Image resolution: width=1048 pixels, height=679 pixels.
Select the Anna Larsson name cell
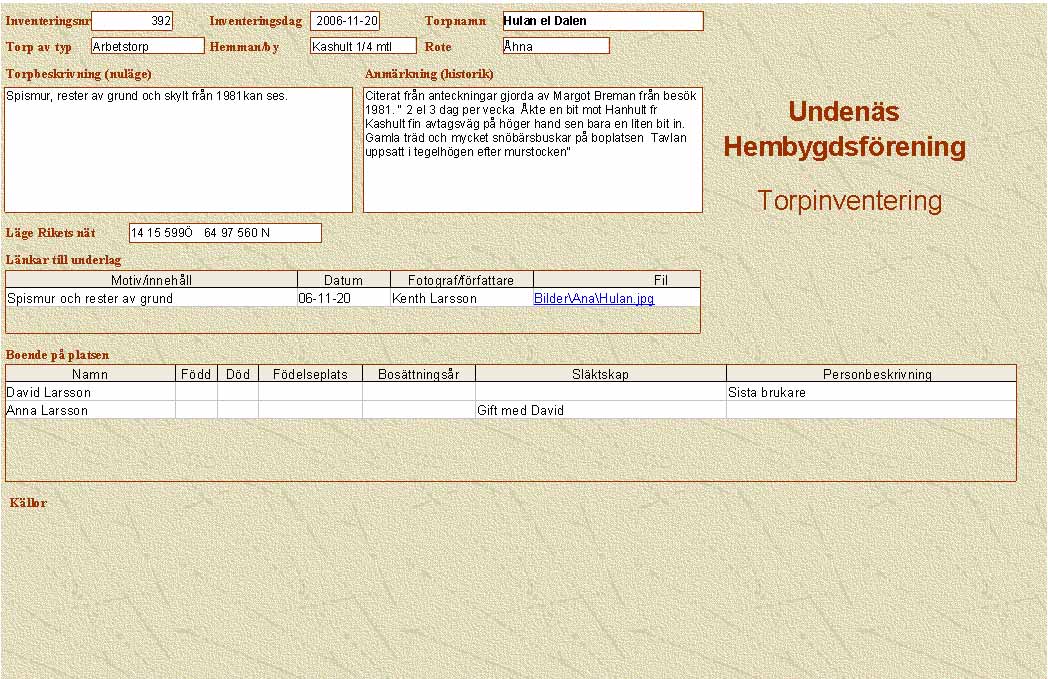90,410
